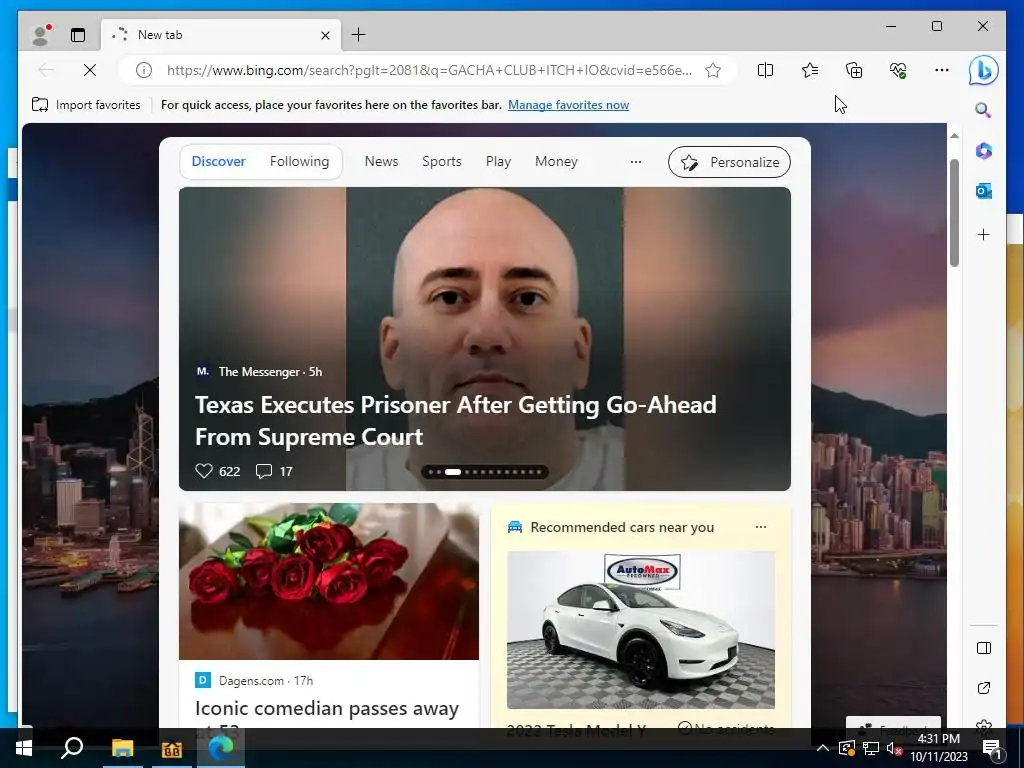The height and width of the screenshot is (768, 1024).
Task: Open Manage favorites now link
Action: pyautogui.click(x=568, y=104)
